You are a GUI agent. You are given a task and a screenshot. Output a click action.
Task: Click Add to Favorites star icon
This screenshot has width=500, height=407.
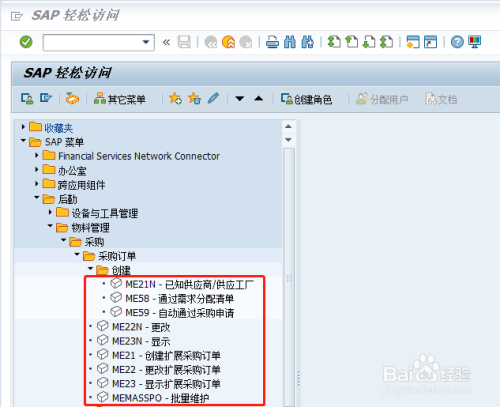click(x=175, y=99)
